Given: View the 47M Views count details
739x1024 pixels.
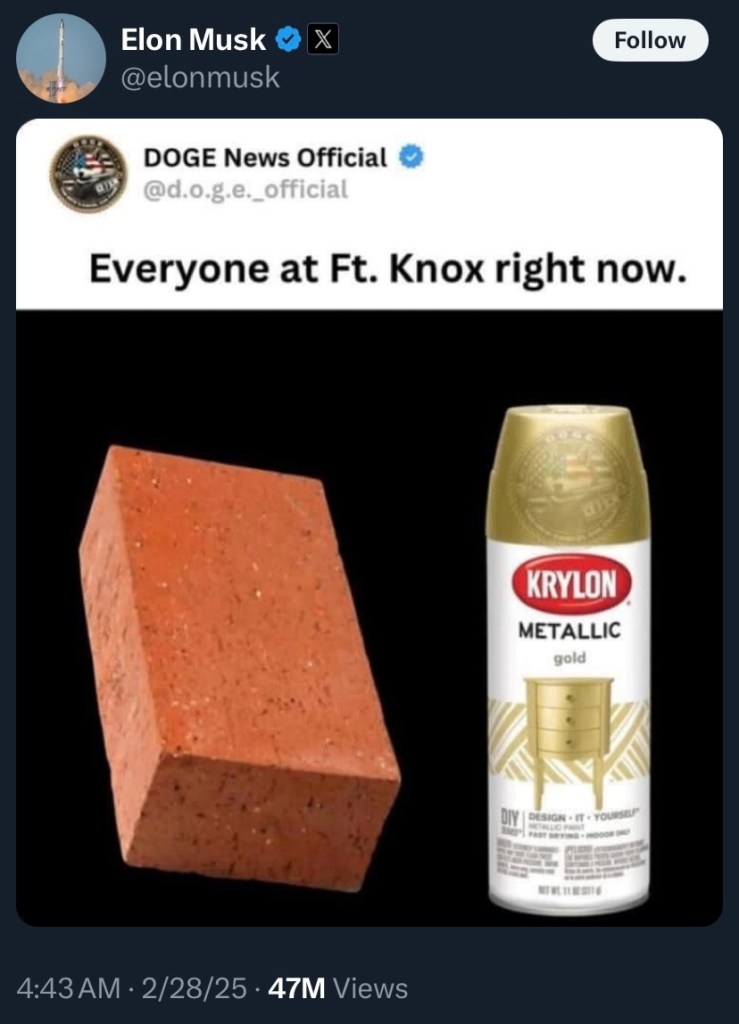Looking at the screenshot, I should [338, 988].
